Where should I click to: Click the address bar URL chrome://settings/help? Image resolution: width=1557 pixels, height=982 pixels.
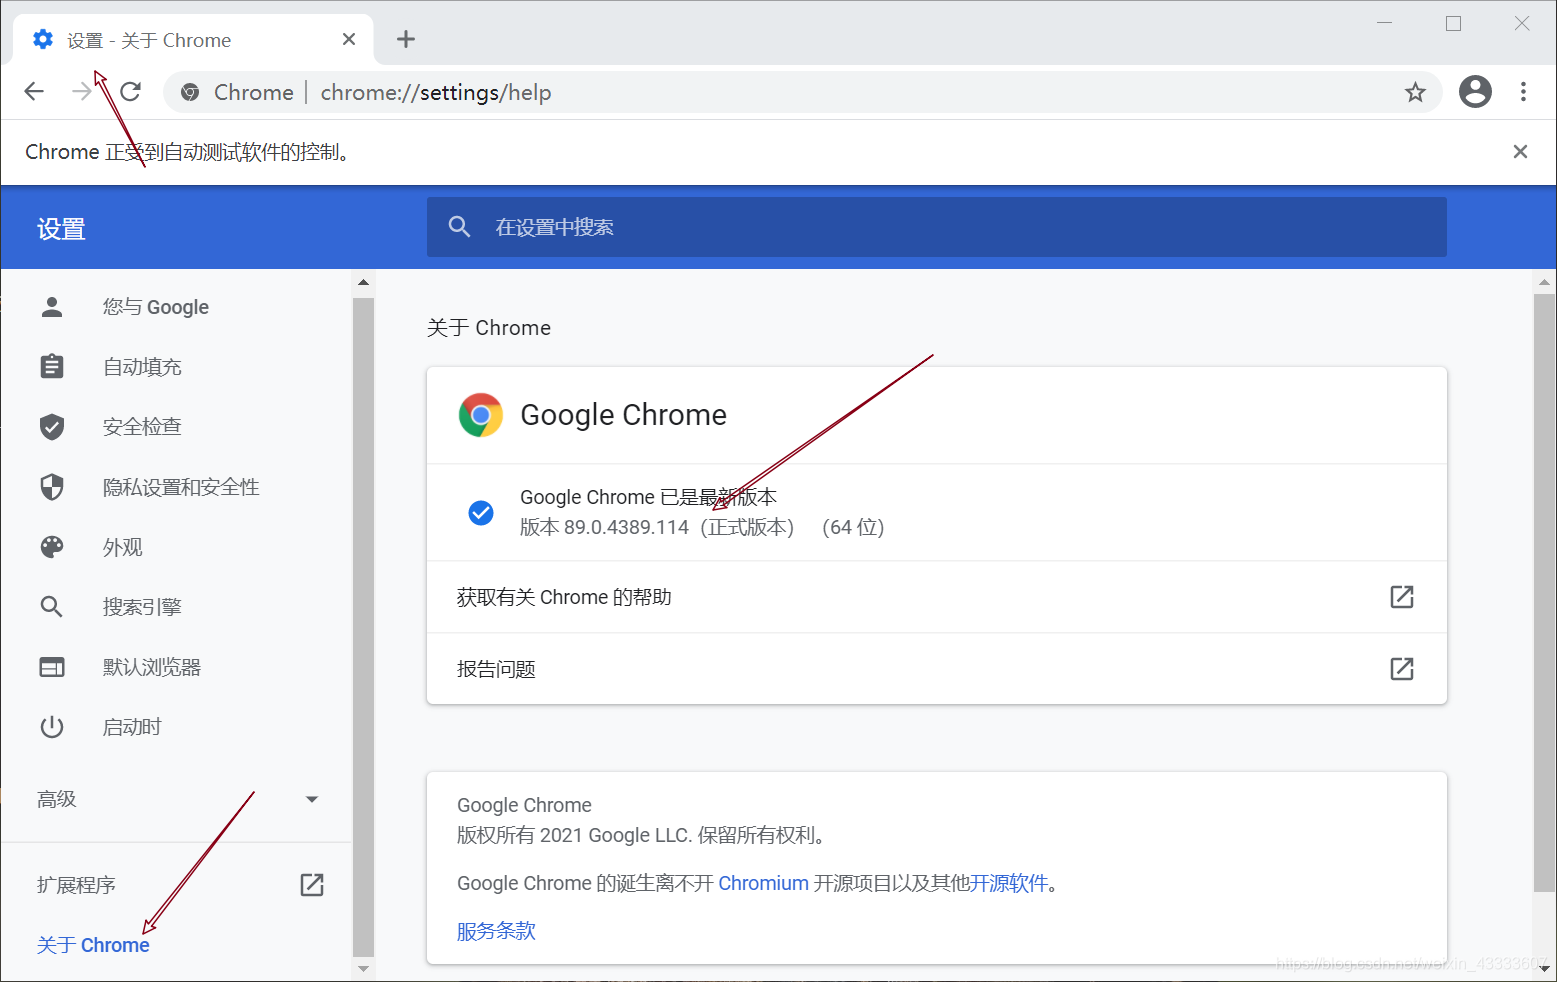(x=436, y=93)
